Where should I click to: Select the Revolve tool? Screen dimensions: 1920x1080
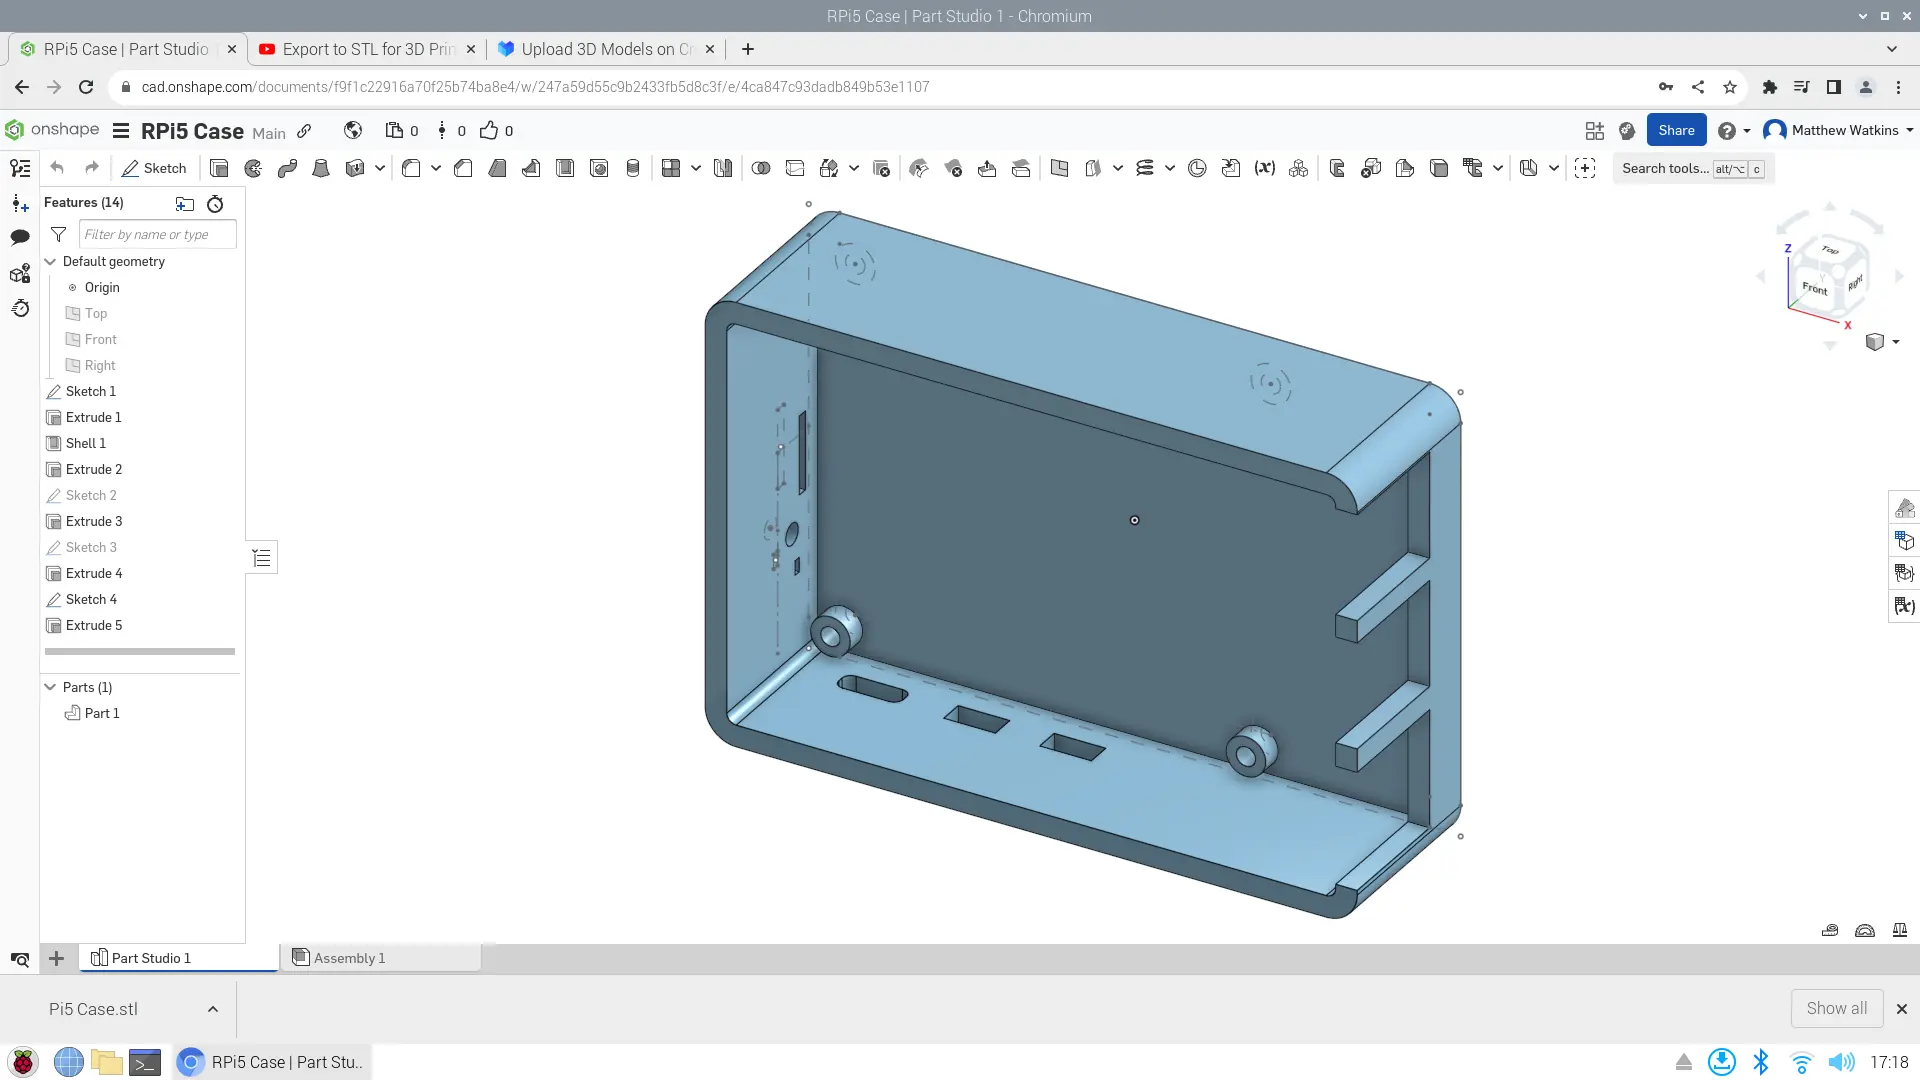tap(253, 168)
